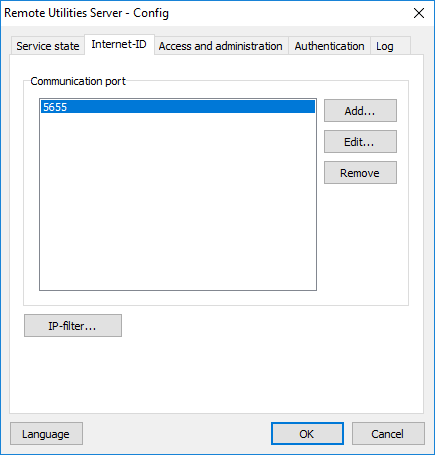Image resolution: width=435 pixels, height=455 pixels.
Task: Open the IP-filter... settings
Action: pos(73,326)
